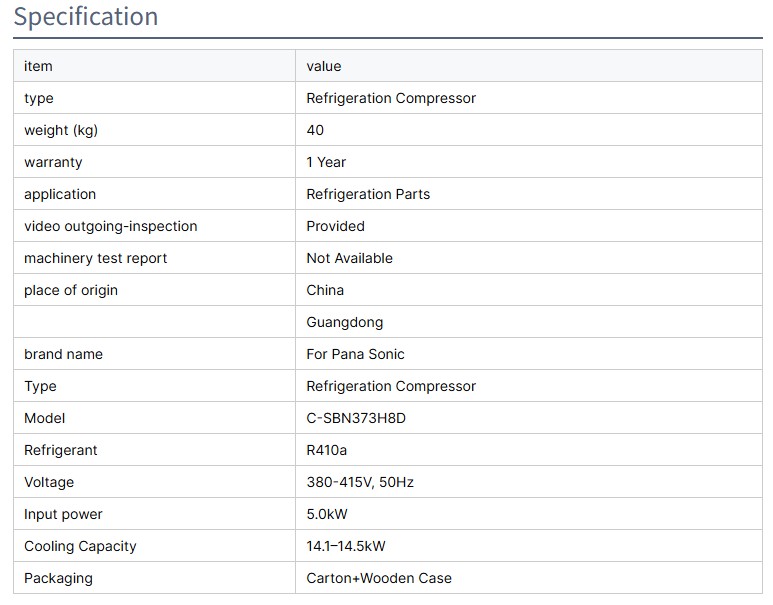Click the 'value' column header cell
The image size is (773, 605).
tap(324, 66)
